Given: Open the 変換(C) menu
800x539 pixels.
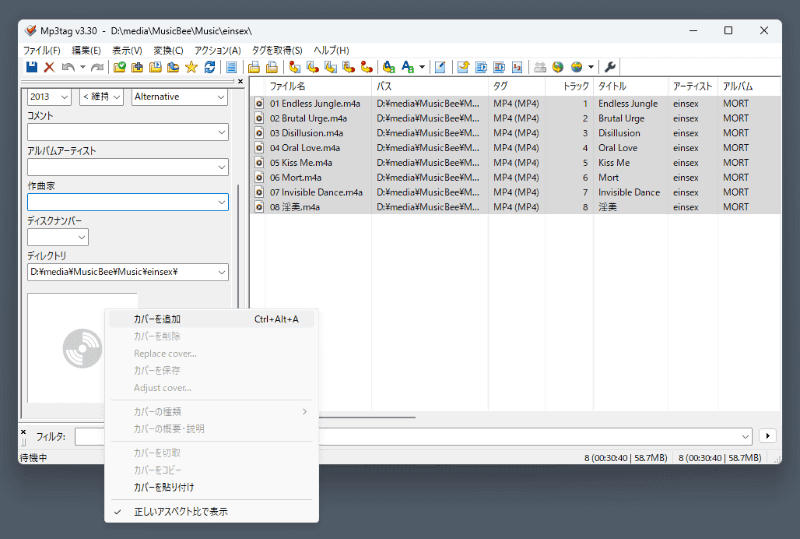Looking at the screenshot, I should pyautogui.click(x=168, y=50).
